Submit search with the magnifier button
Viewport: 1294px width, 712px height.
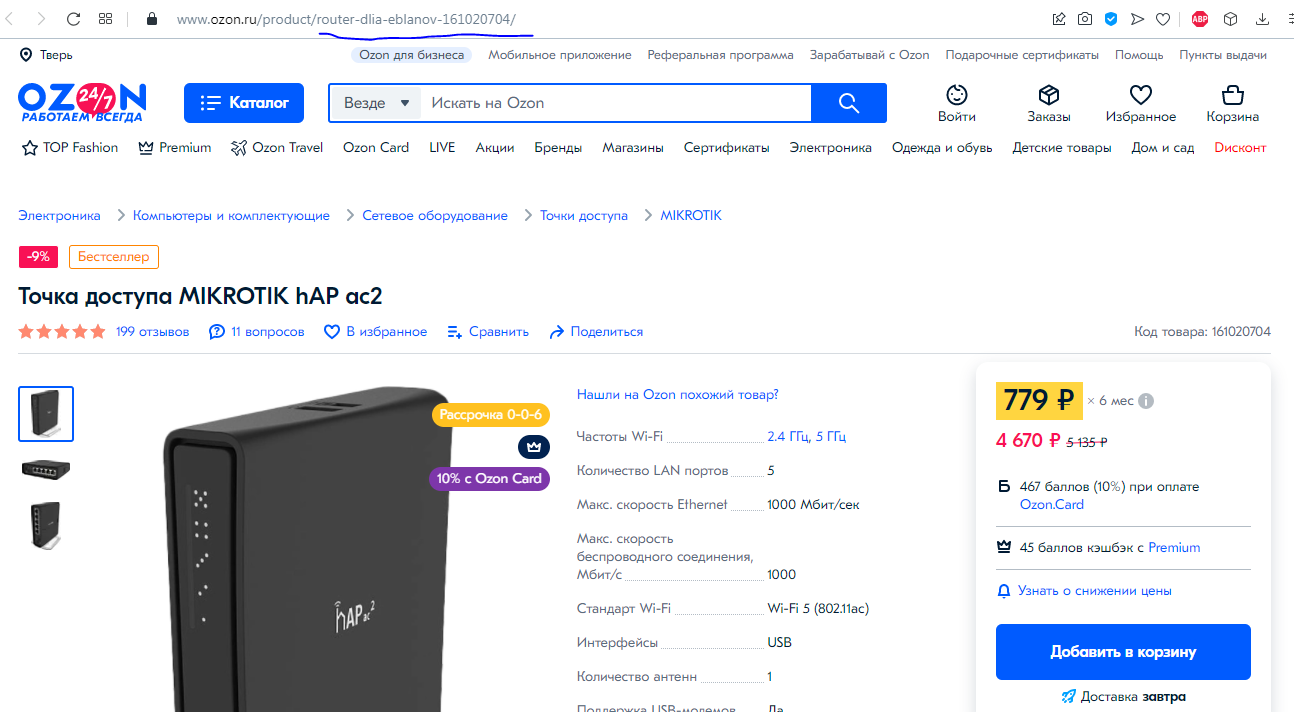pyautogui.click(x=849, y=103)
